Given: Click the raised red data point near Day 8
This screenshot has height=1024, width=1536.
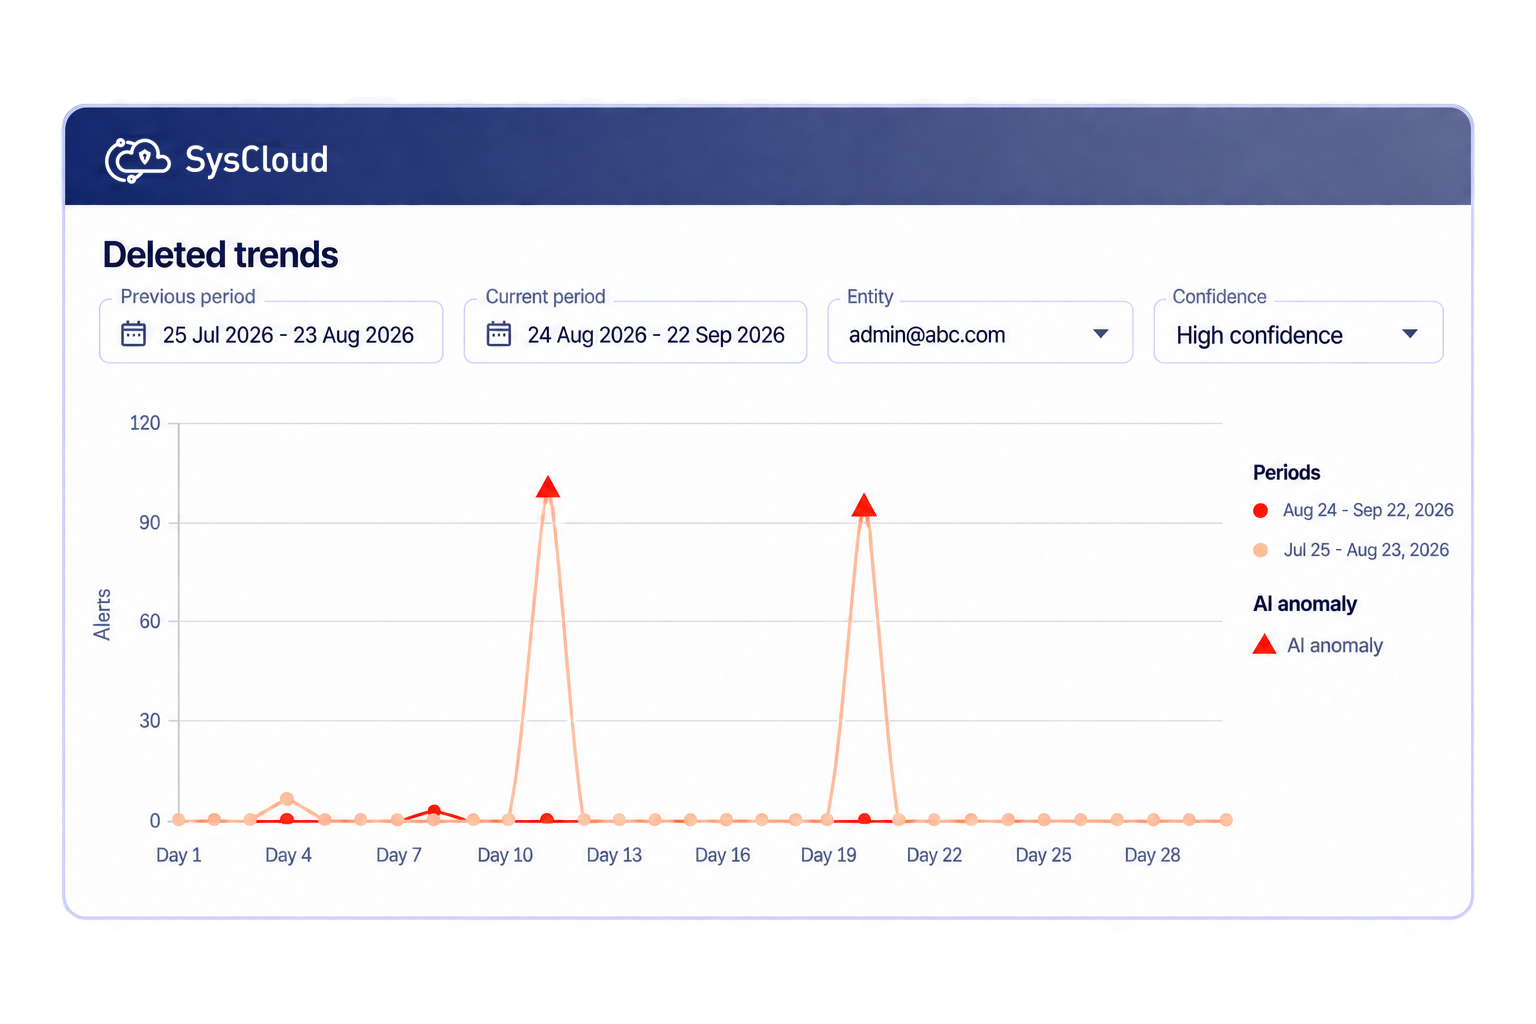Looking at the screenshot, I should [434, 811].
